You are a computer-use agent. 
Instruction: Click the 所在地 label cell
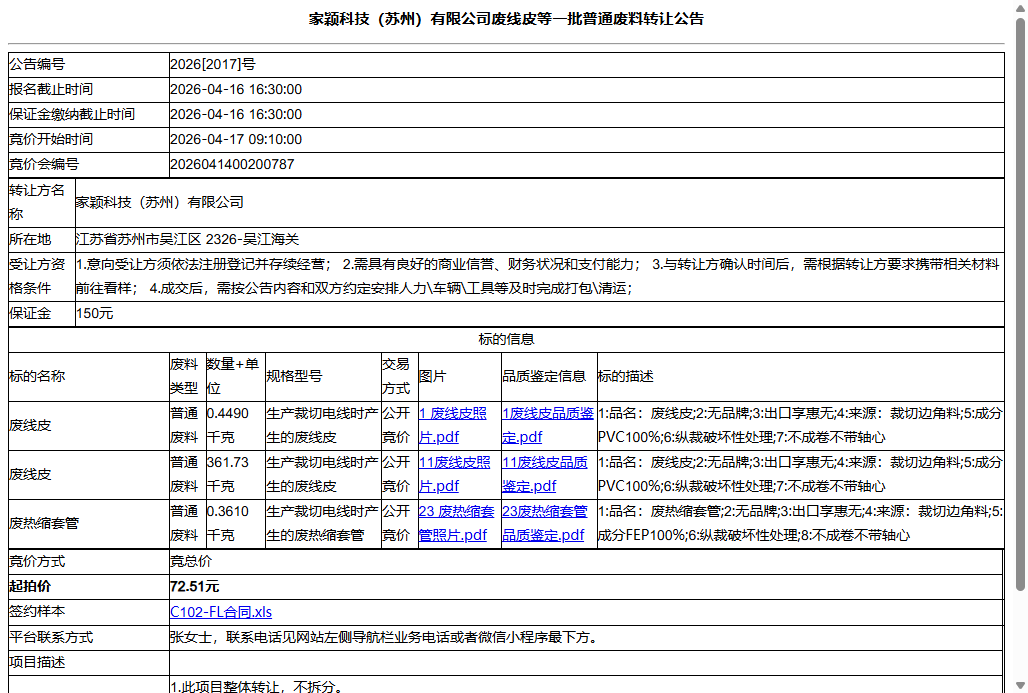click(x=41, y=239)
